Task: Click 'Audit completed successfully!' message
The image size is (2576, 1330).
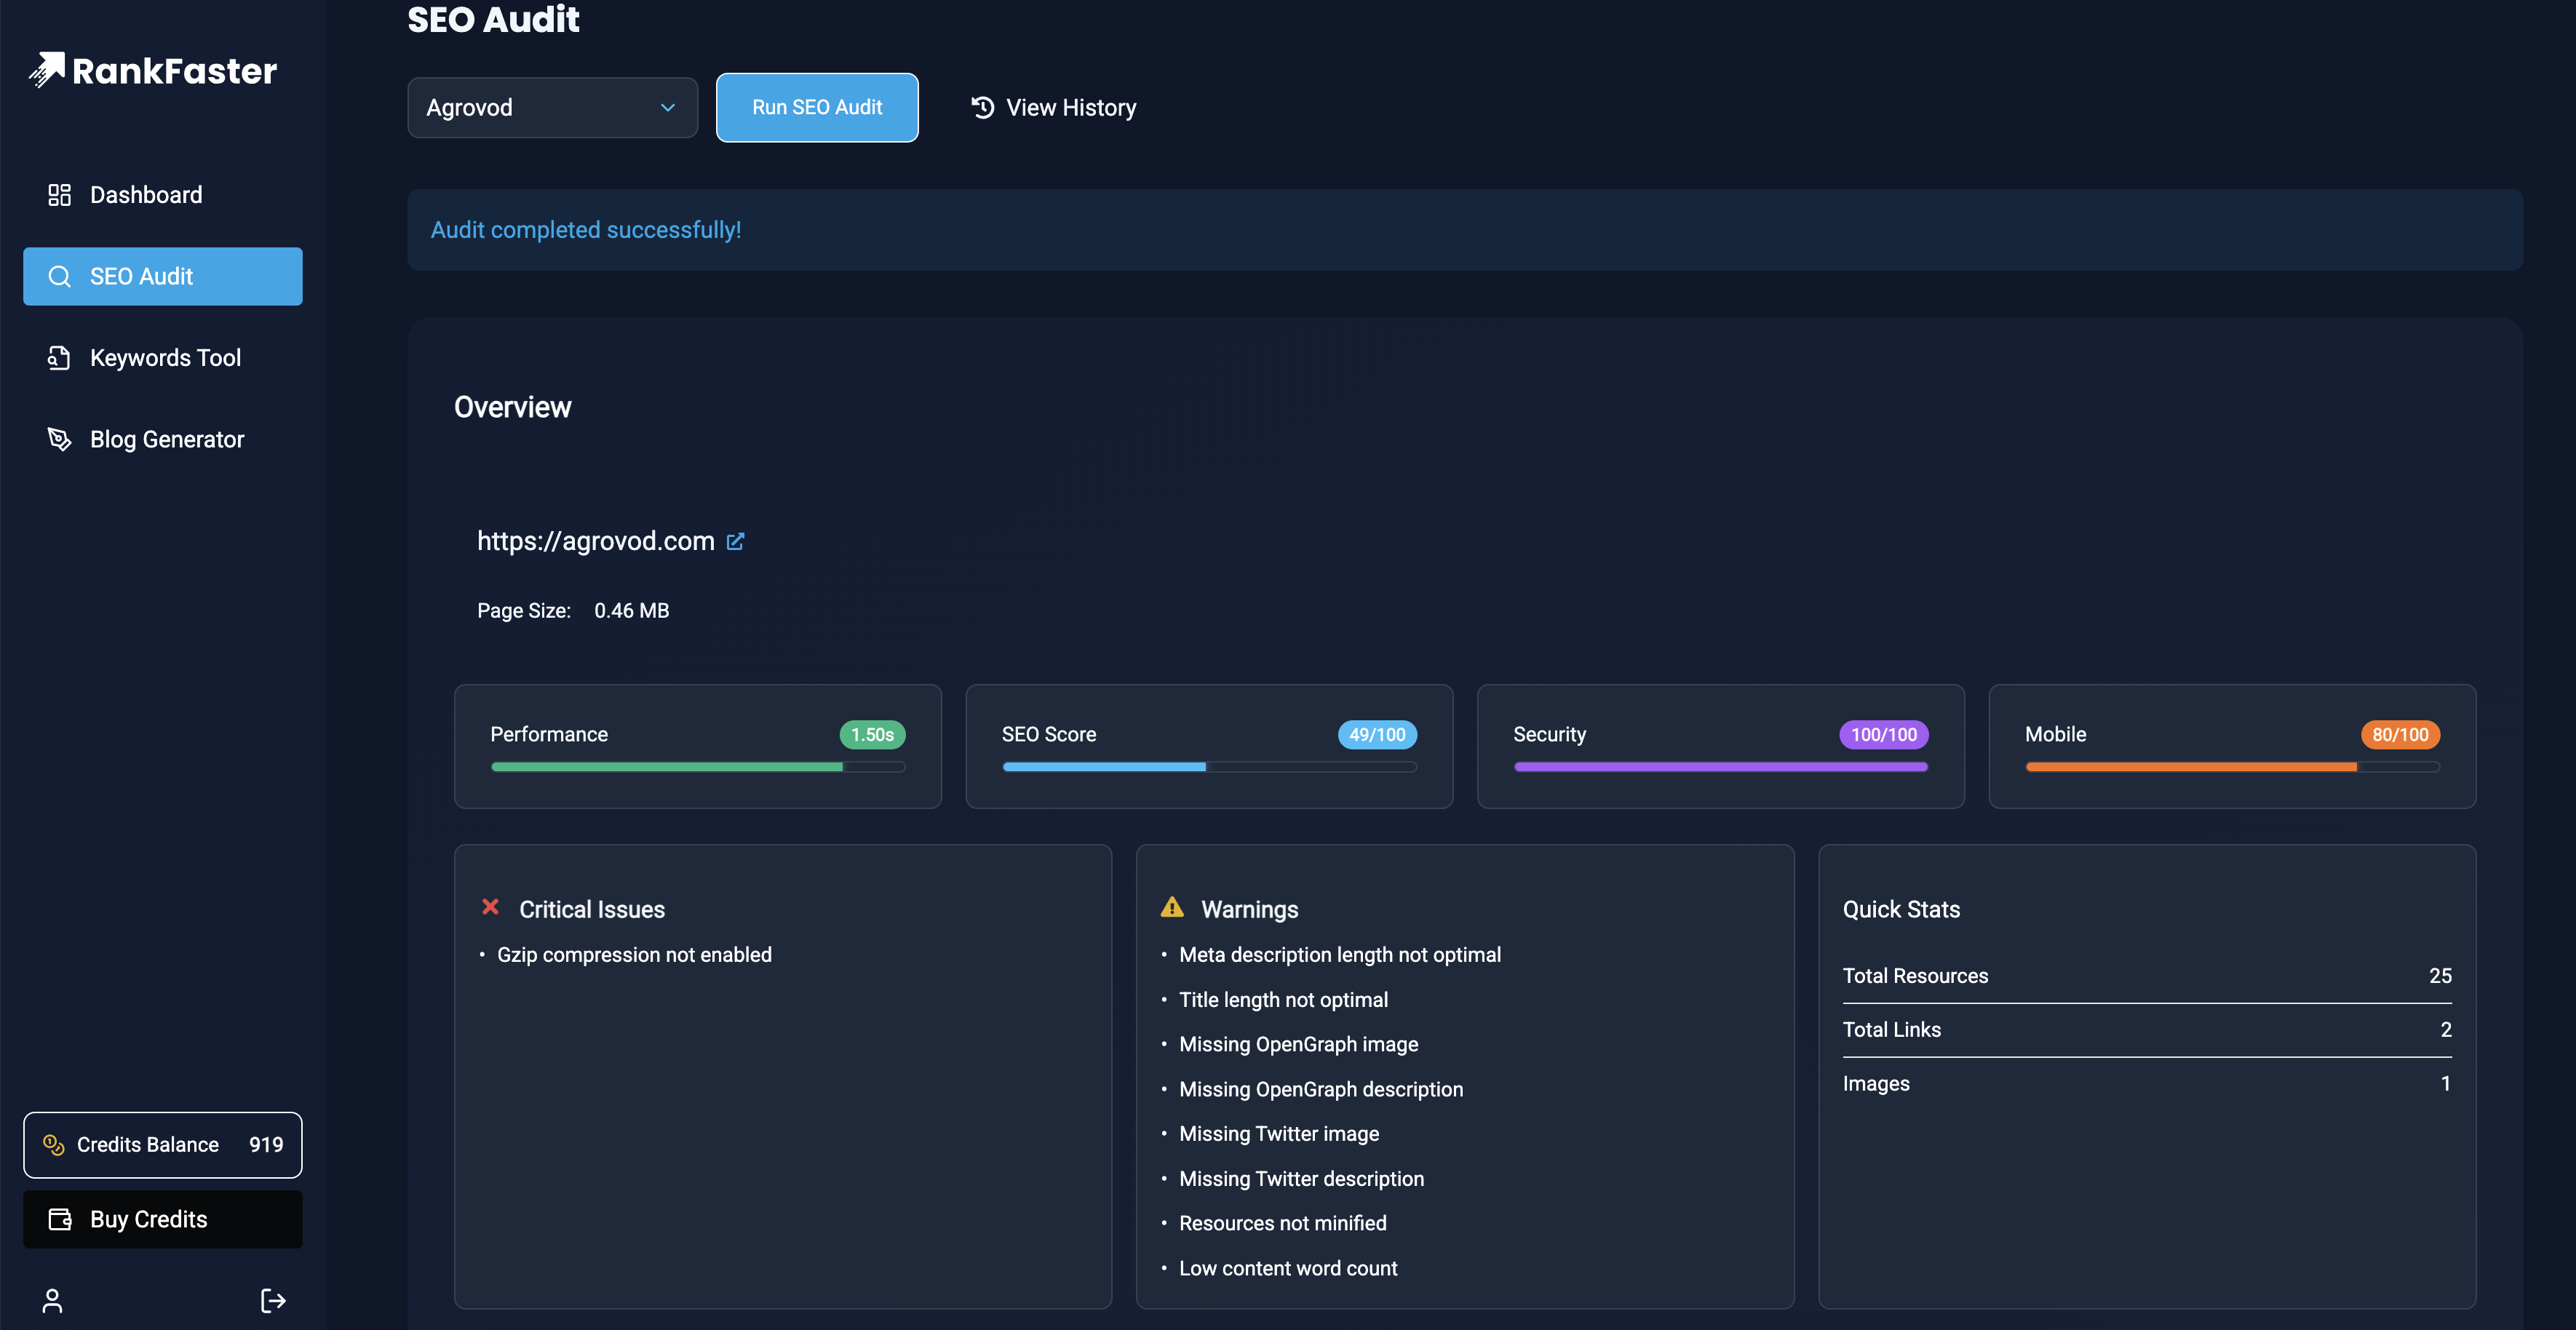Action: (586, 230)
